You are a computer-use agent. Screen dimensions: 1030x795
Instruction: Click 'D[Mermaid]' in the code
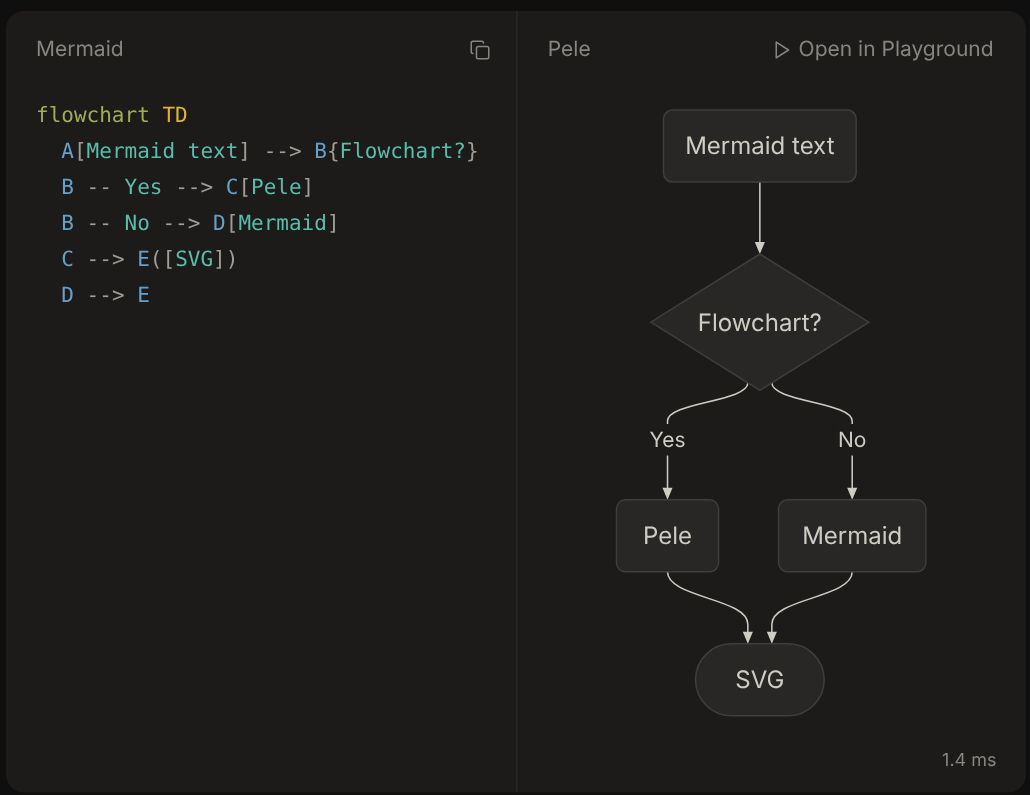(x=275, y=223)
